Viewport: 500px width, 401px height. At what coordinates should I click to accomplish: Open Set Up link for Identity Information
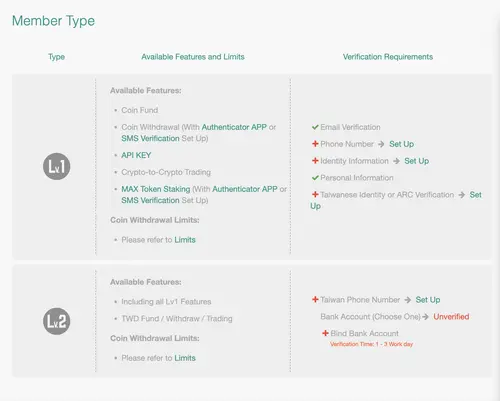pyautogui.click(x=417, y=161)
